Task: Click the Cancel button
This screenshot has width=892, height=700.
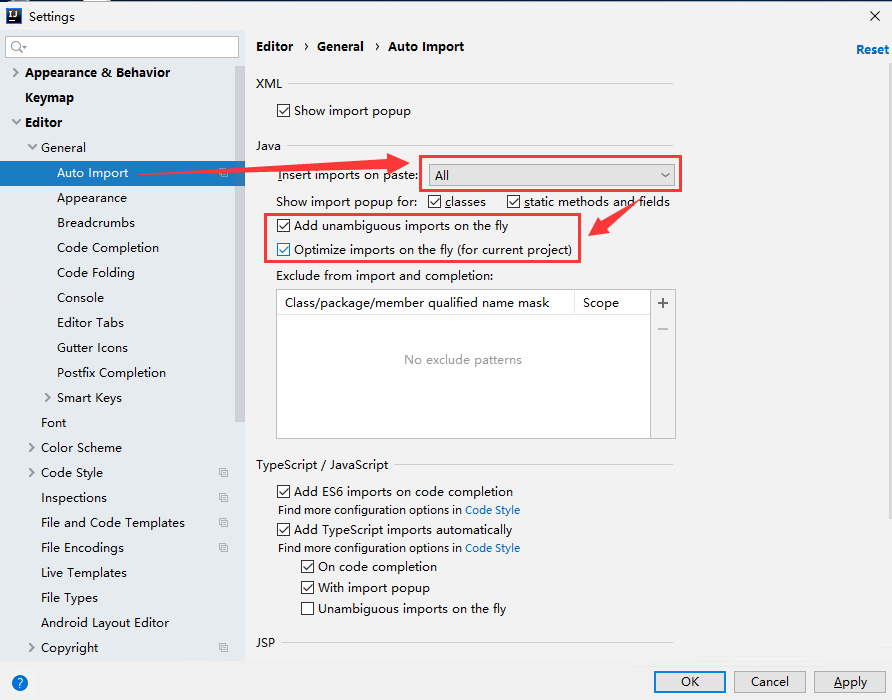Action: point(770,682)
